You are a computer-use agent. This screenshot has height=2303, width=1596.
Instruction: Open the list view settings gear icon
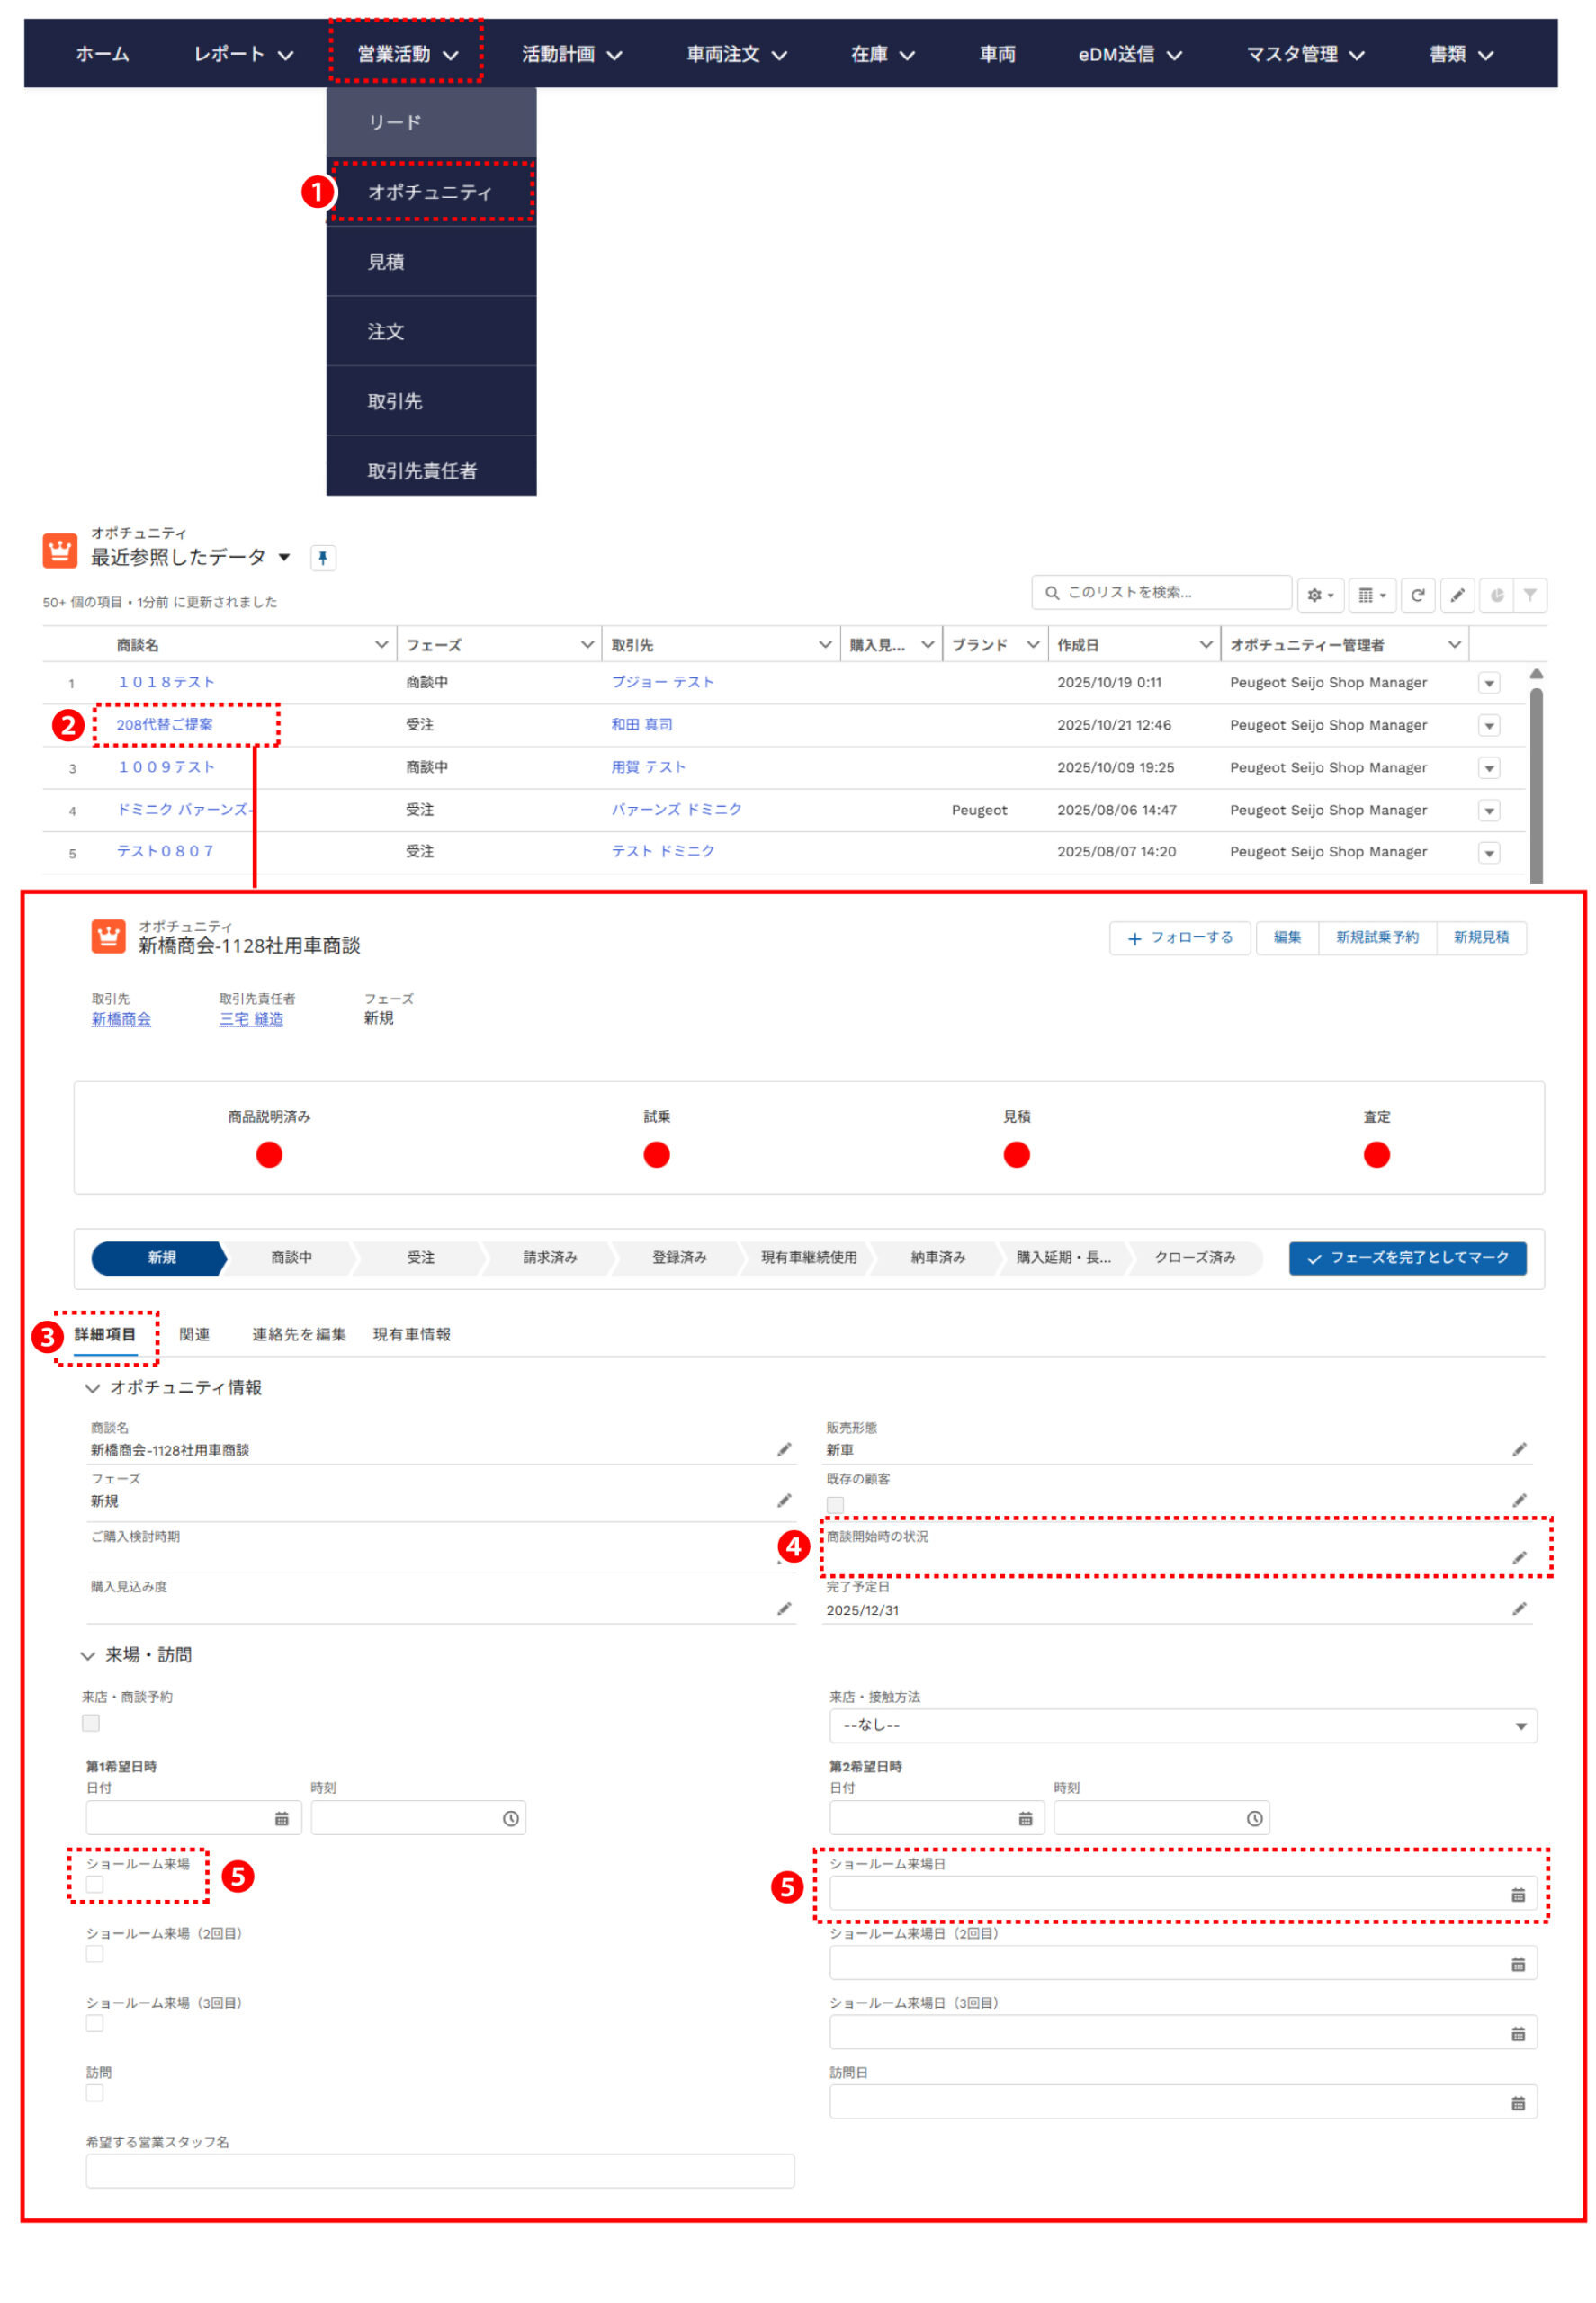pos(1320,595)
